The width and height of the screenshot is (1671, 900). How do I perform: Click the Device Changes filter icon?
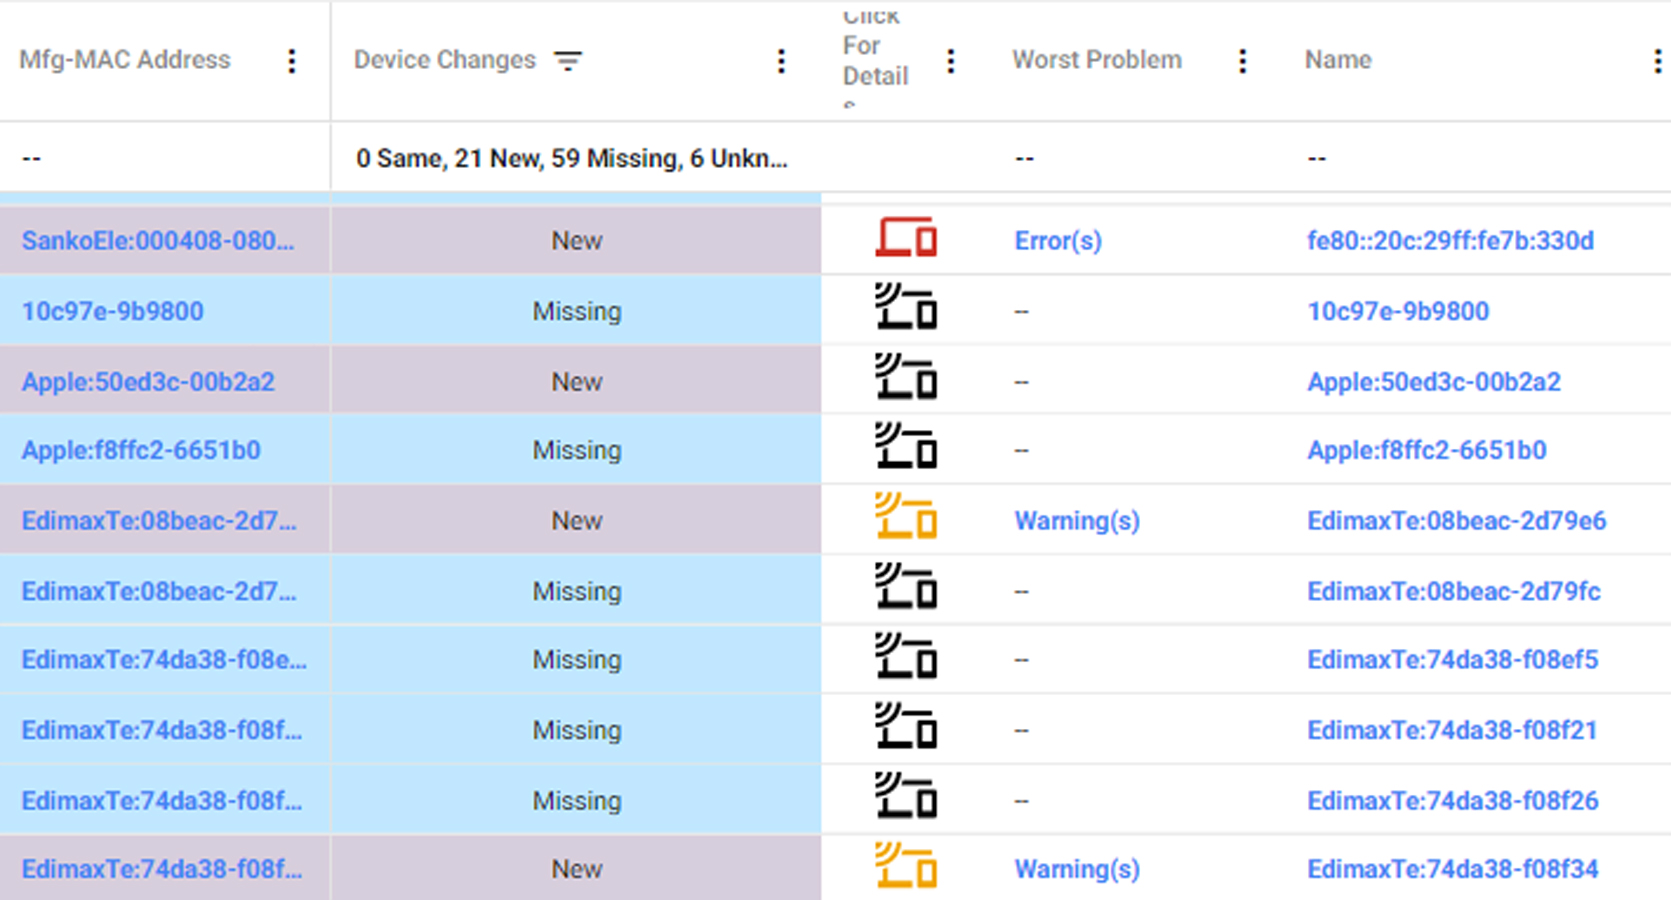coord(568,61)
